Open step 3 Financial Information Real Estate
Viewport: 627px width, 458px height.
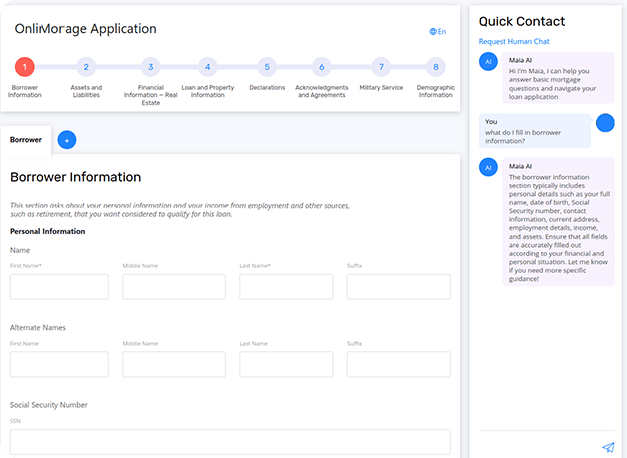pos(151,67)
